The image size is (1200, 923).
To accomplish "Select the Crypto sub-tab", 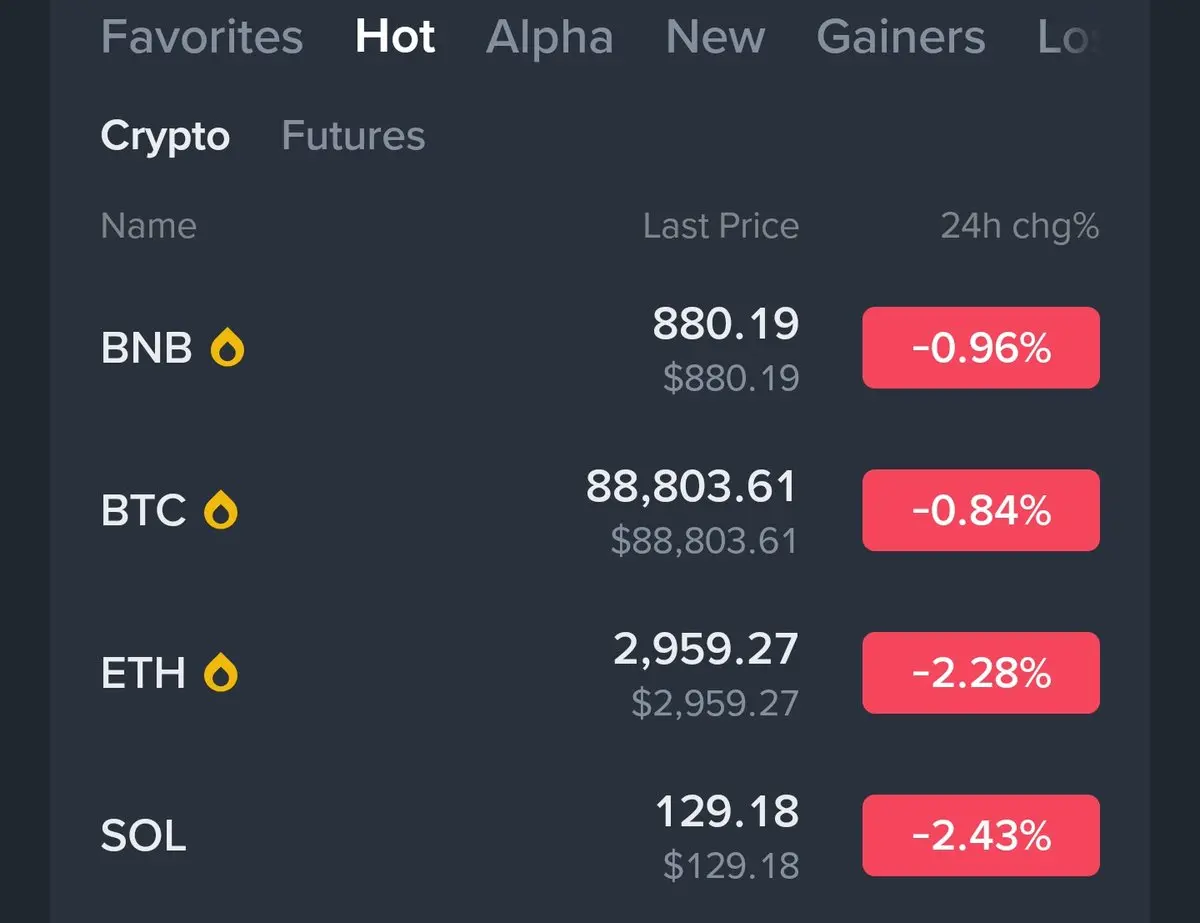I will [x=165, y=136].
